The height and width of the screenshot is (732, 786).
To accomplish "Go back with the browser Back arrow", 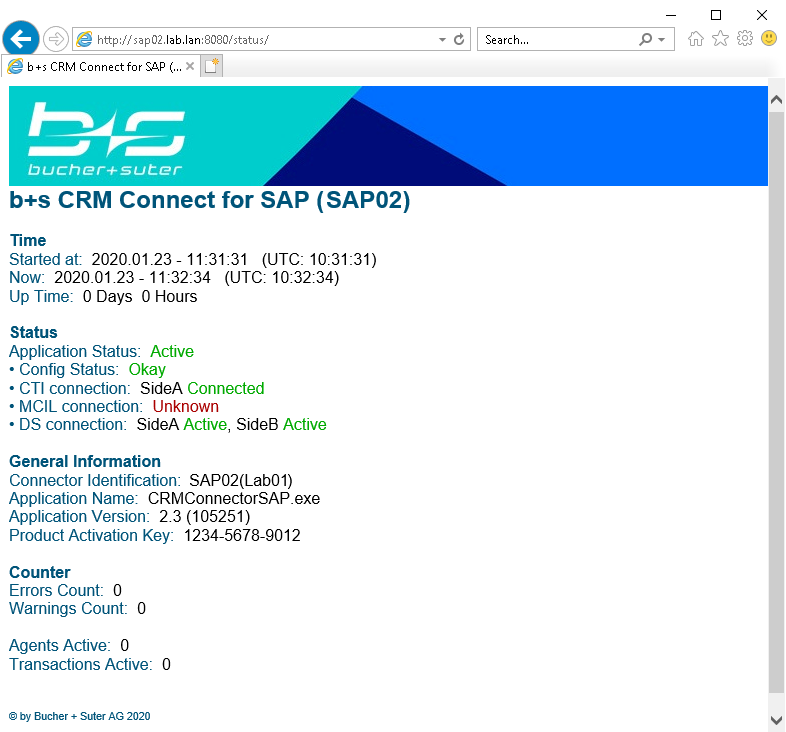I will point(21,39).
